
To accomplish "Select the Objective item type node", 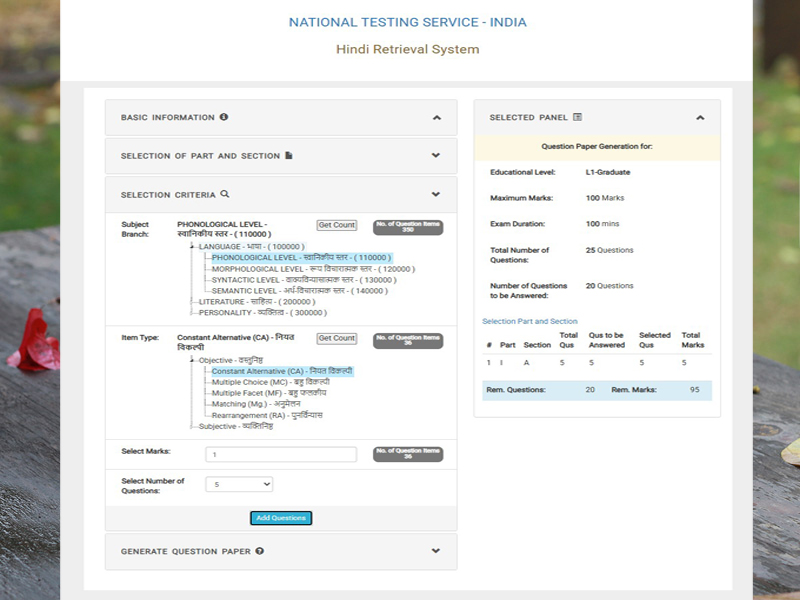I will [x=231, y=360].
